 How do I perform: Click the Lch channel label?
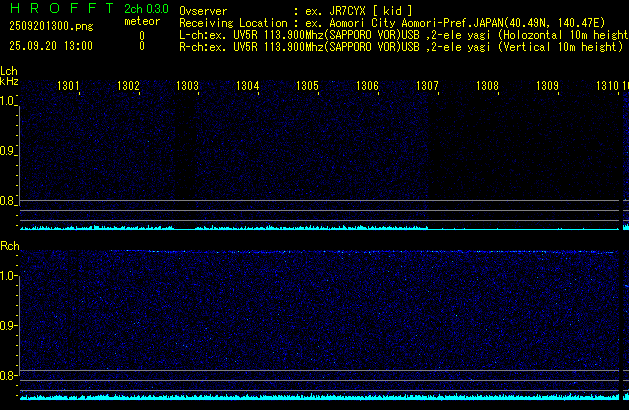click(9, 71)
